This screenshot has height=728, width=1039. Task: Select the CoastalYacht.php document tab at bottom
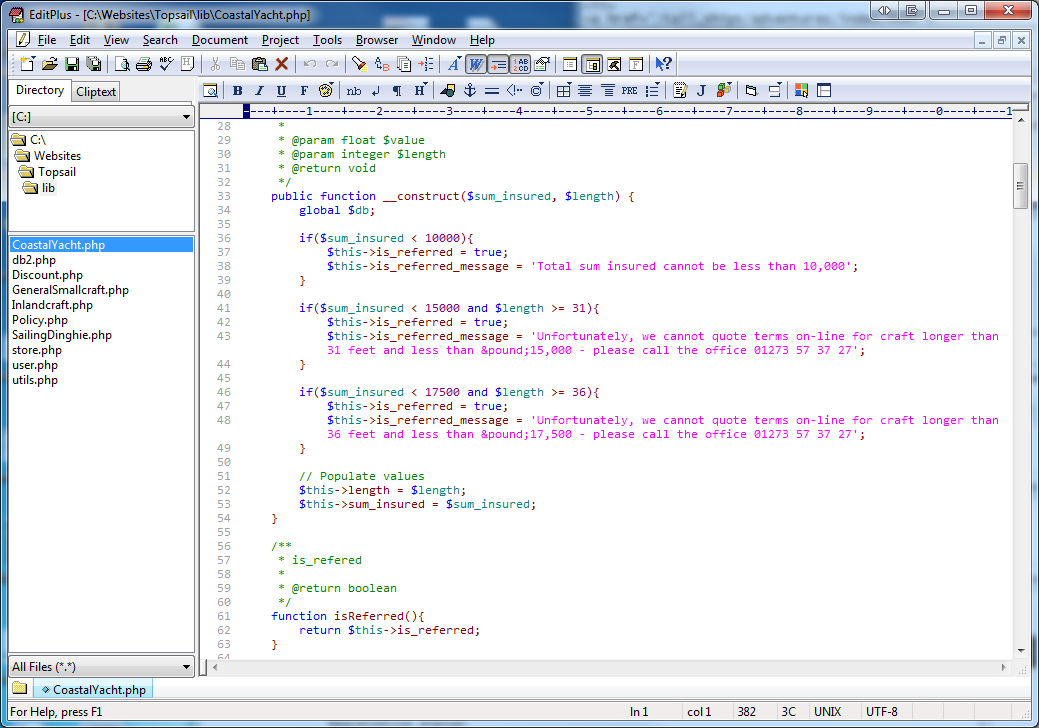point(93,689)
